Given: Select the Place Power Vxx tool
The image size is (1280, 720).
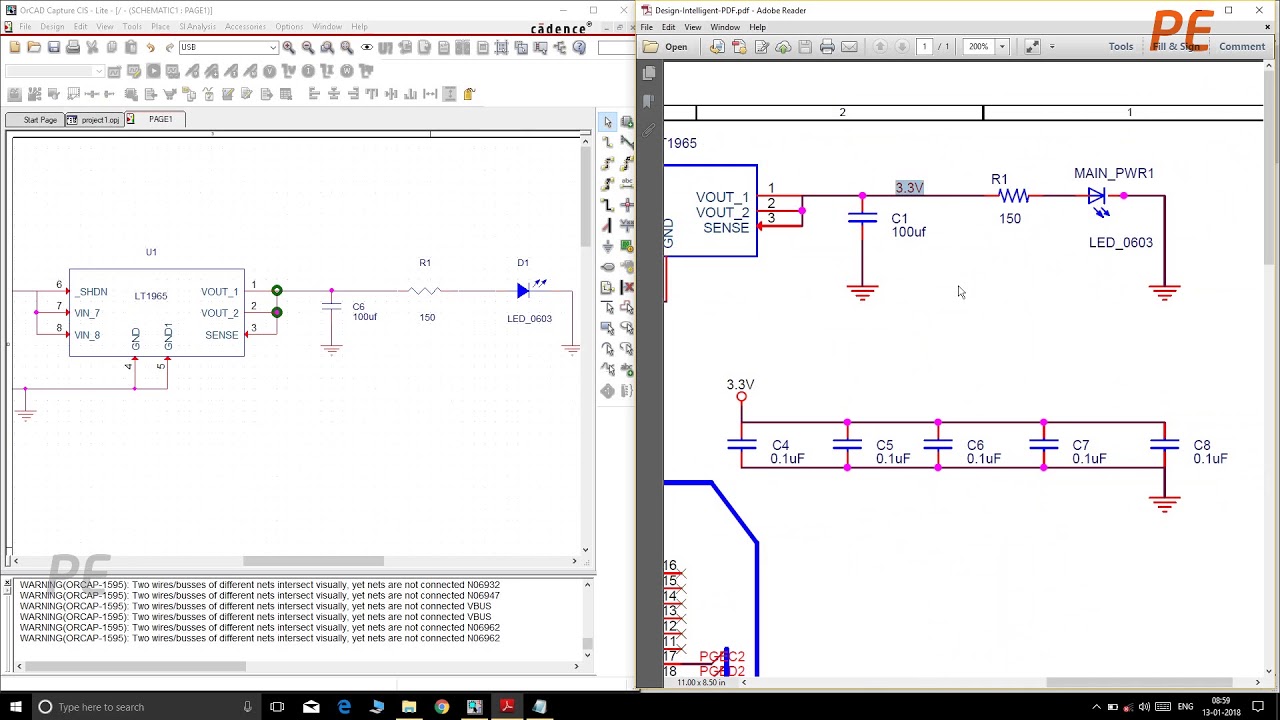Looking at the screenshot, I should click(x=627, y=225).
